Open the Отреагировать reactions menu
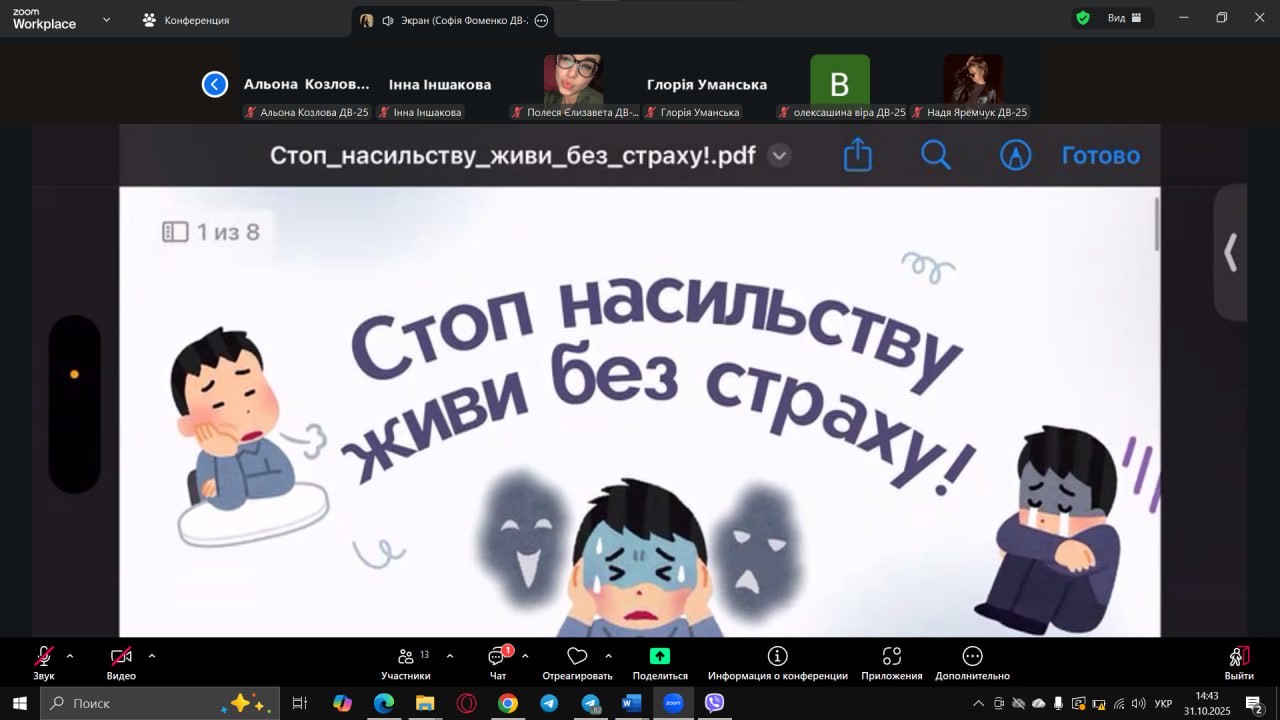This screenshot has width=1280, height=720. pos(577,663)
